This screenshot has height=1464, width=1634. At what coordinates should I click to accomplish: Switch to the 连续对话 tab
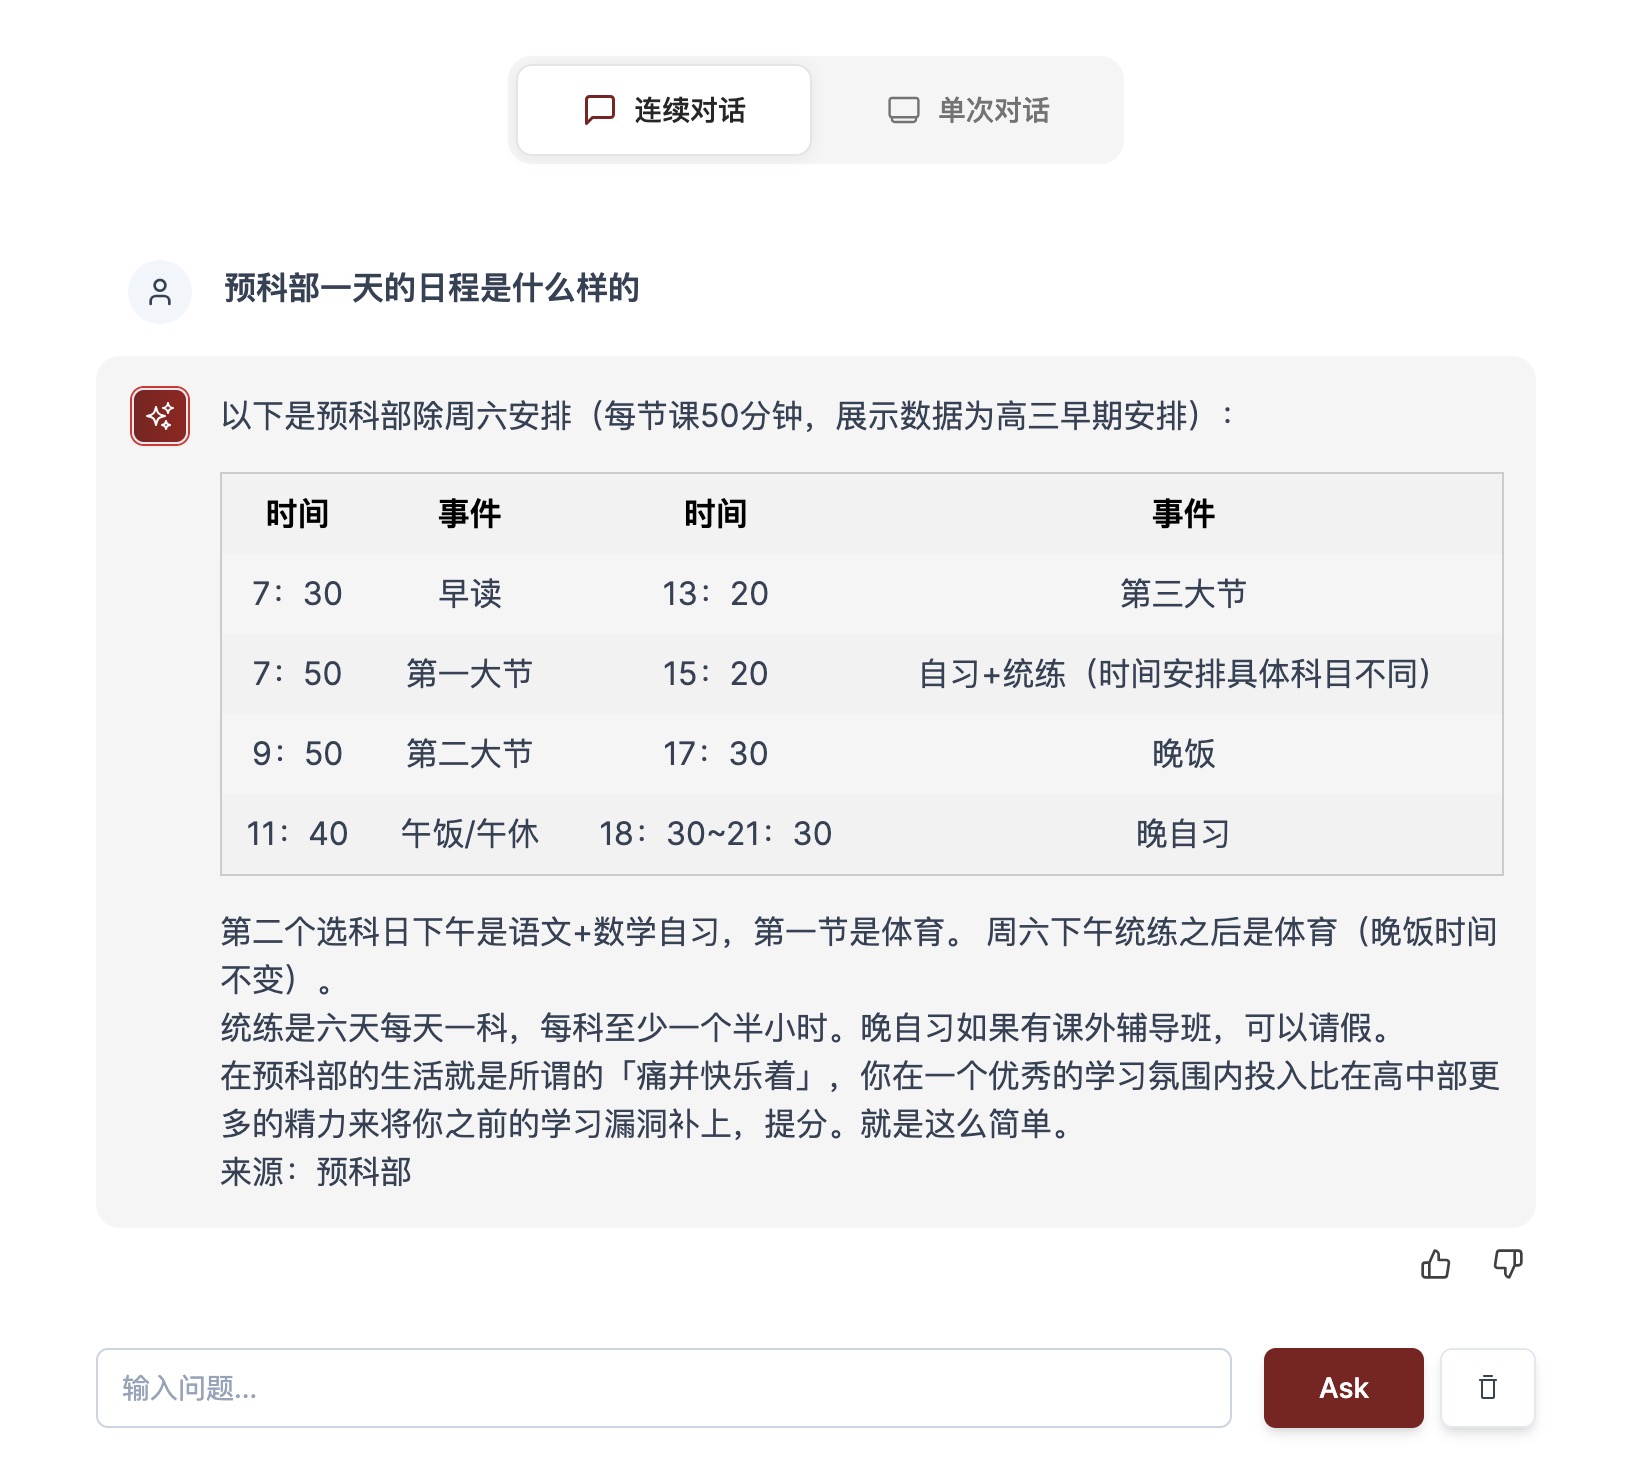point(664,110)
